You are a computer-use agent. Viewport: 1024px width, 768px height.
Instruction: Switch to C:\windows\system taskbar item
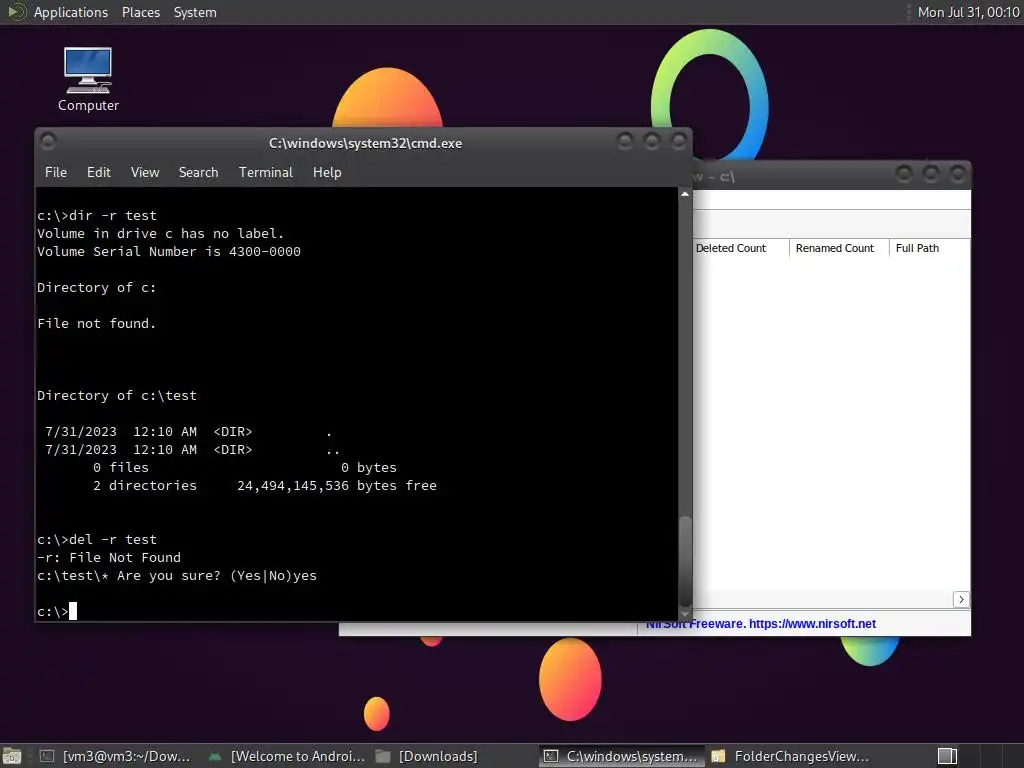pyautogui.click(x=621, y=756)
